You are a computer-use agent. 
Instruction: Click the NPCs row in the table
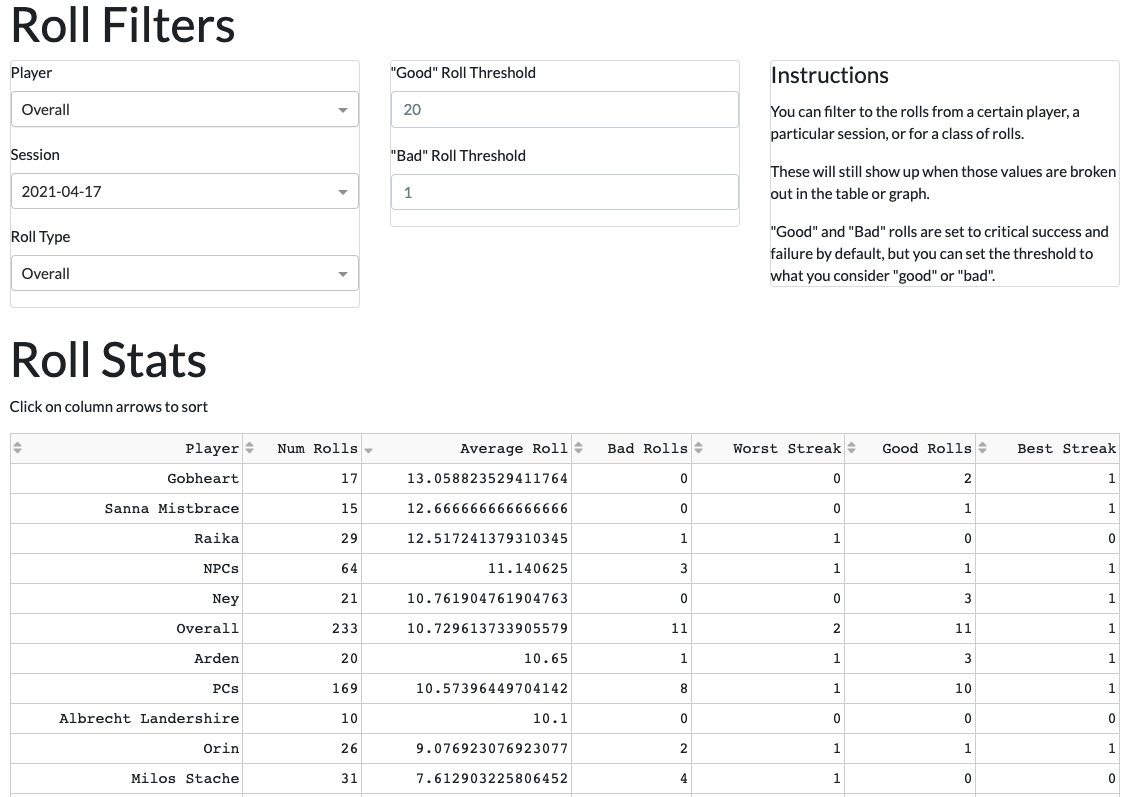[x=220, y=569]
